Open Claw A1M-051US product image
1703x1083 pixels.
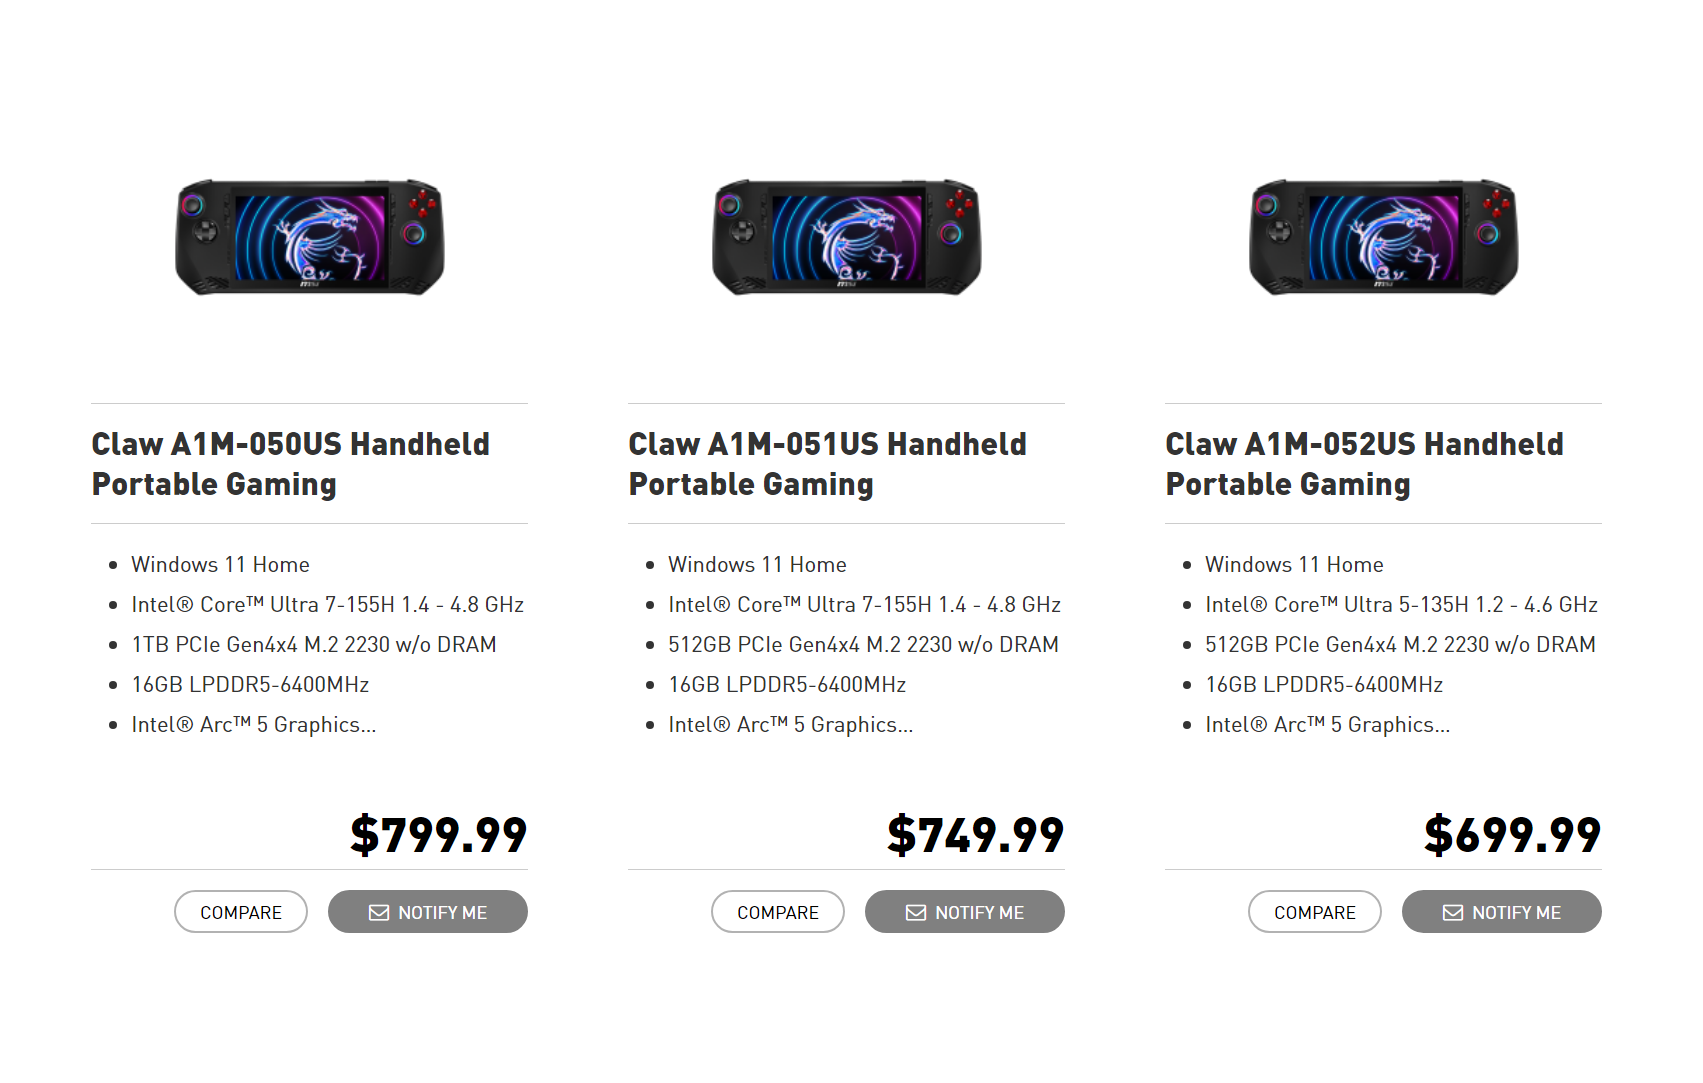pyautogui.click(x=847, y=238)
